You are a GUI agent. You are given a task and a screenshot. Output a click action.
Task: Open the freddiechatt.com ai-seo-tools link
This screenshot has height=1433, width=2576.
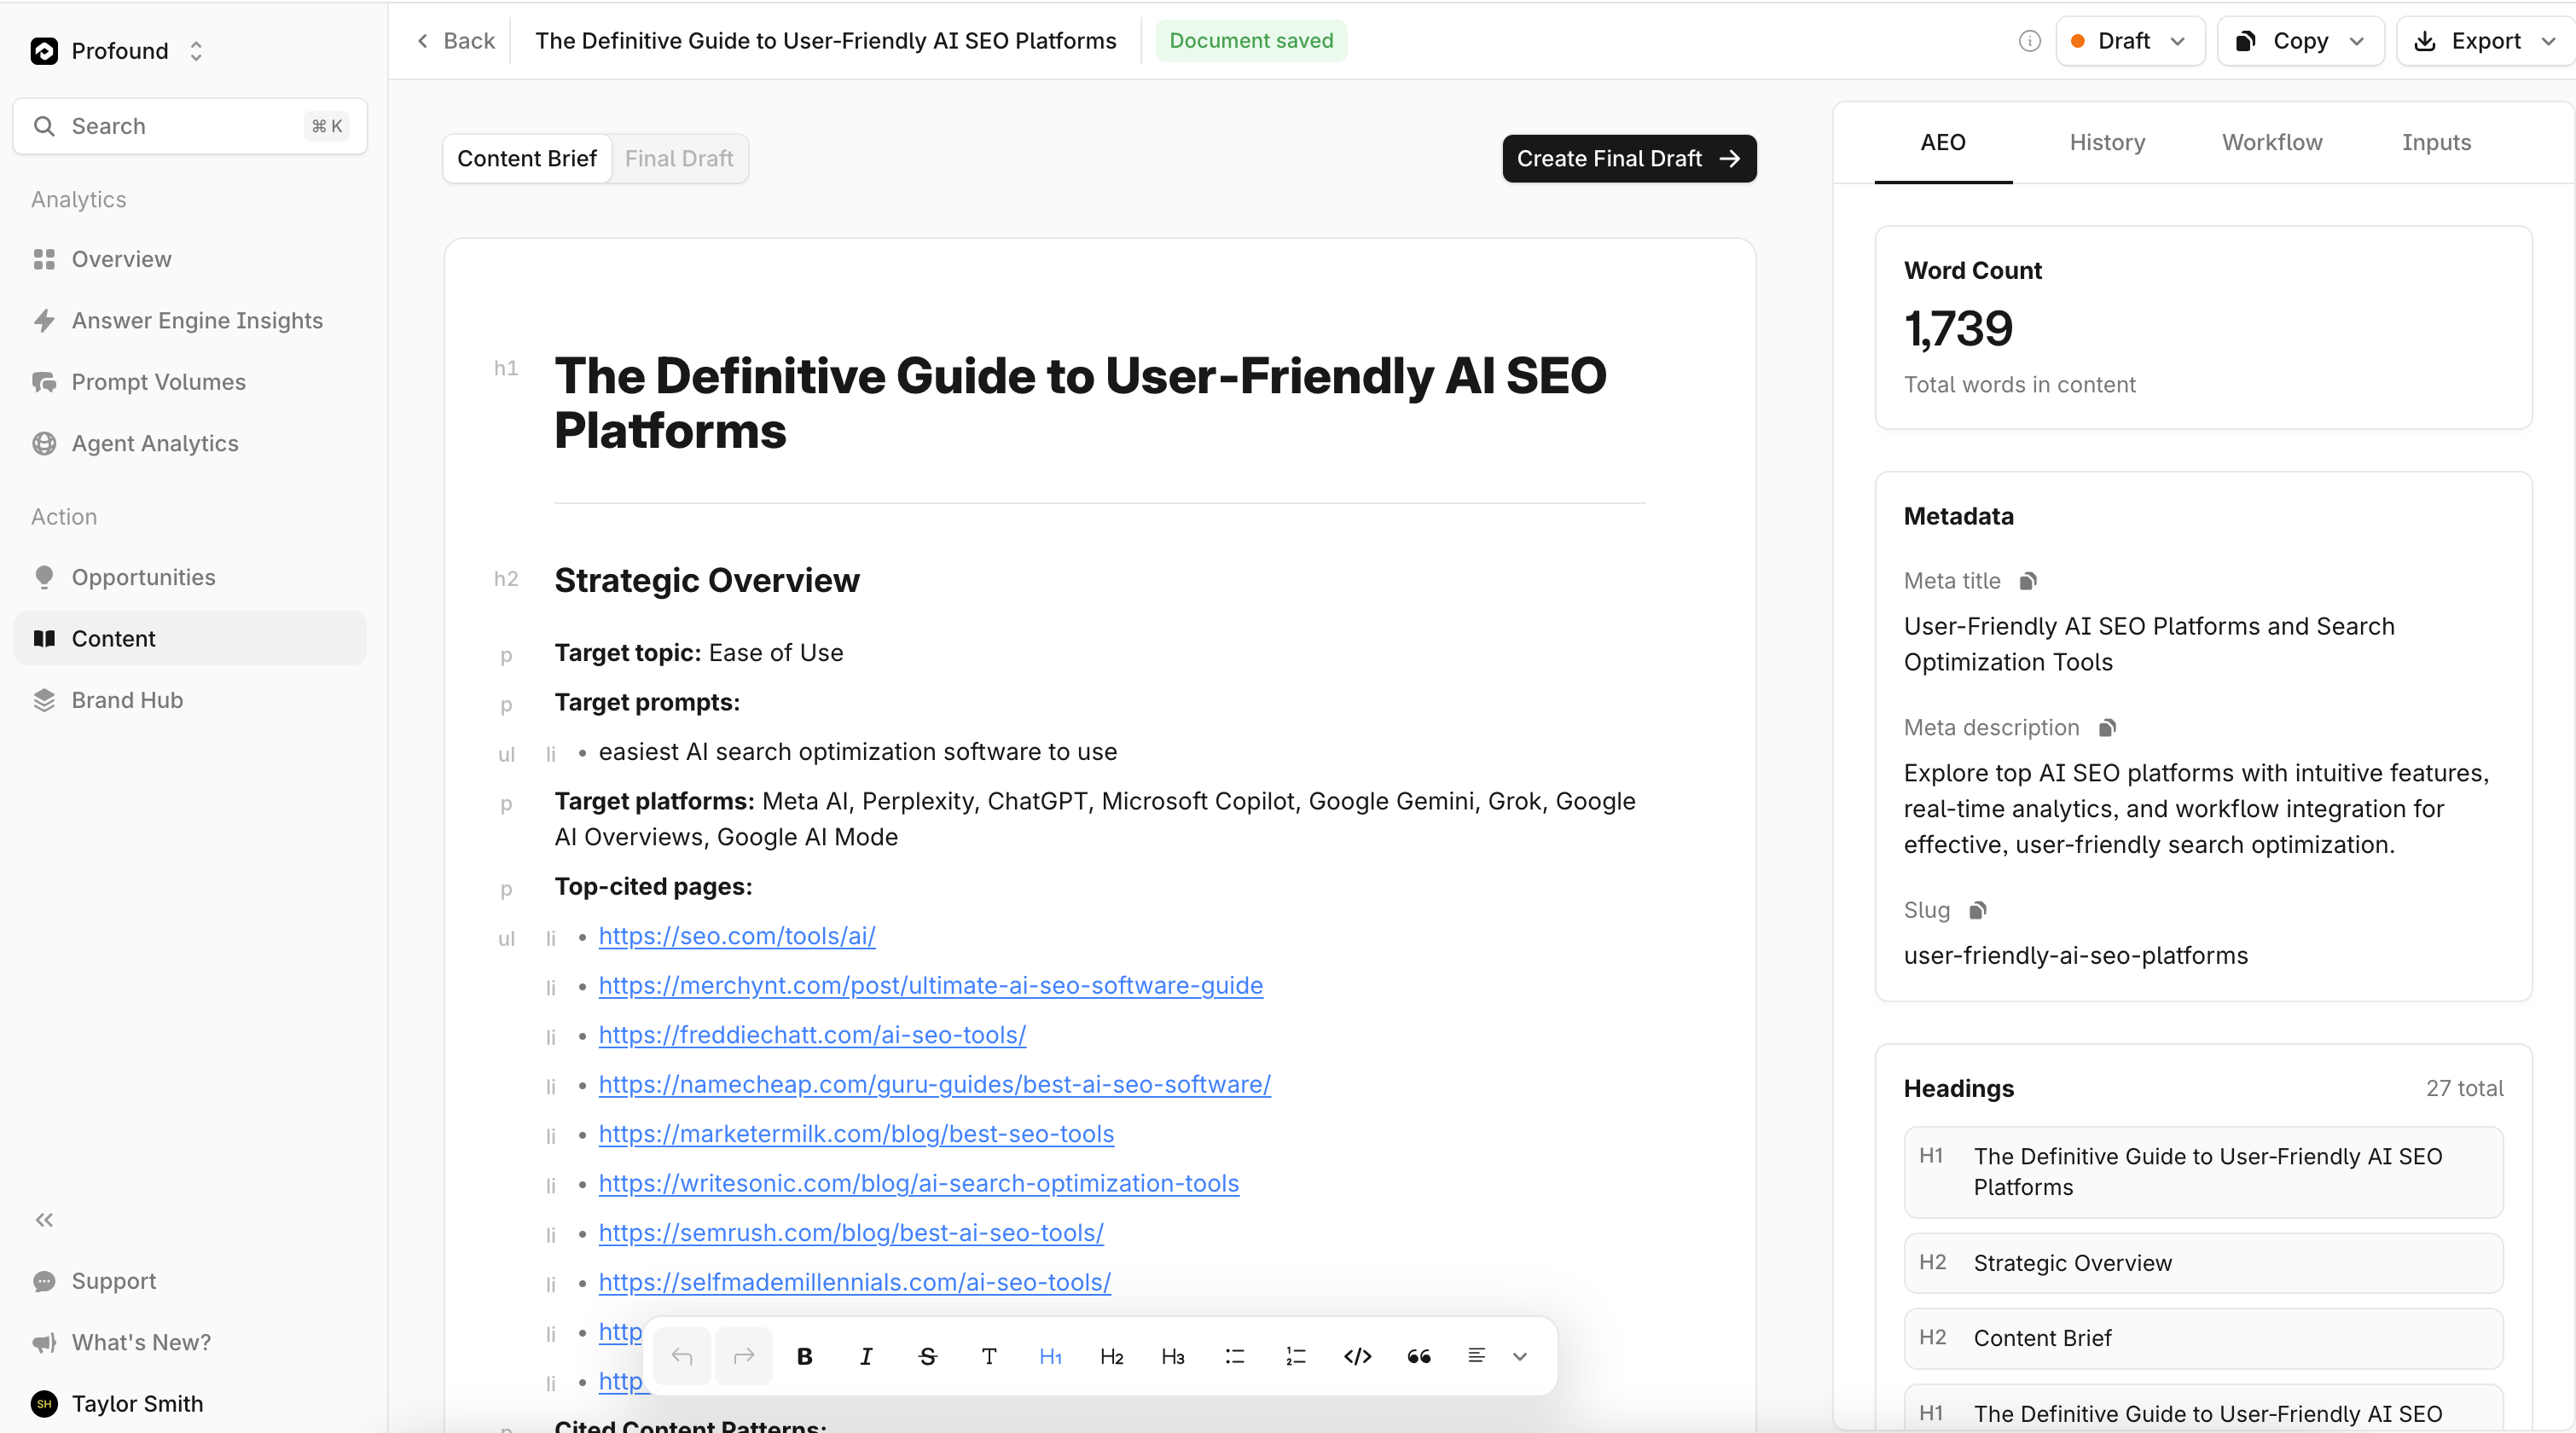click(812, 1035)
